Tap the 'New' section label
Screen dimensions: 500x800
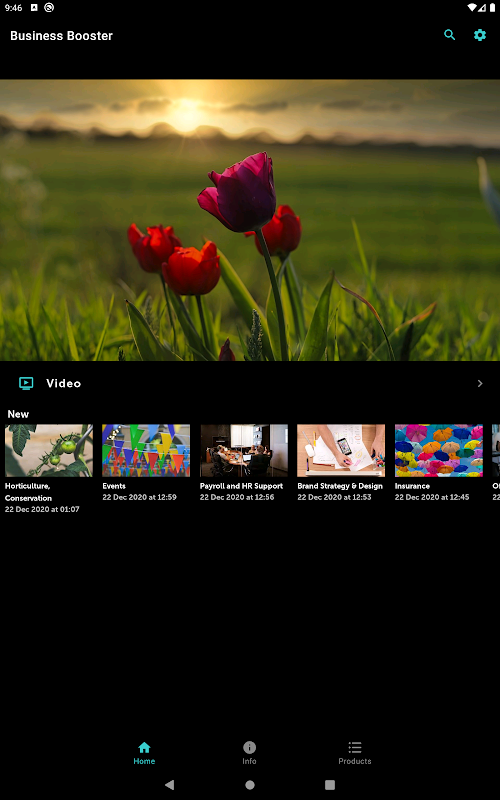tap(18, 414)
